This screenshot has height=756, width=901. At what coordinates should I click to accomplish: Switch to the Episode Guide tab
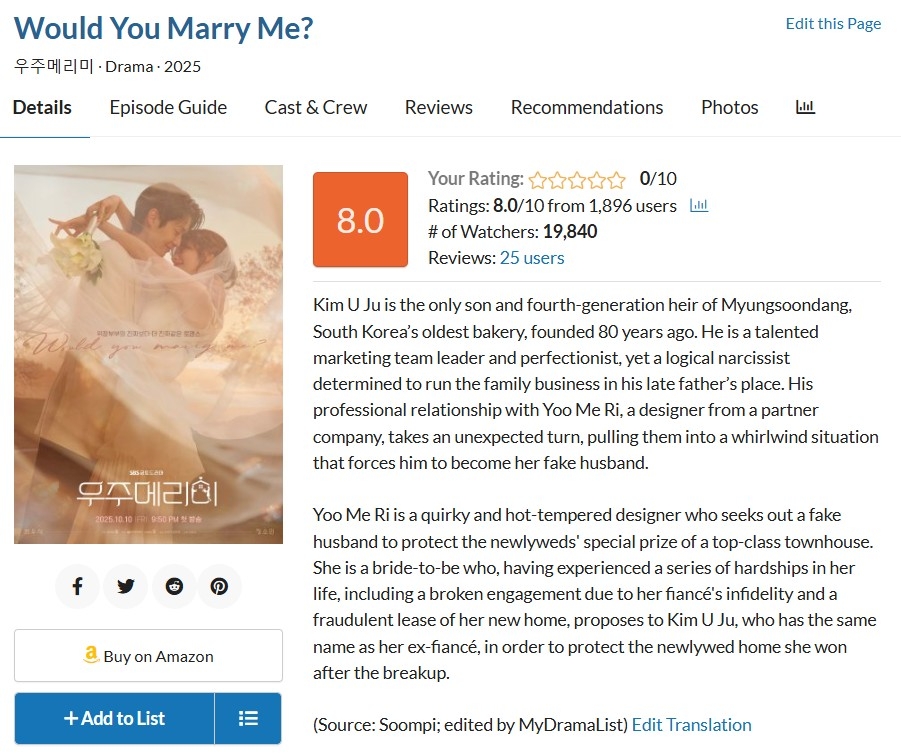pos(168,107)
